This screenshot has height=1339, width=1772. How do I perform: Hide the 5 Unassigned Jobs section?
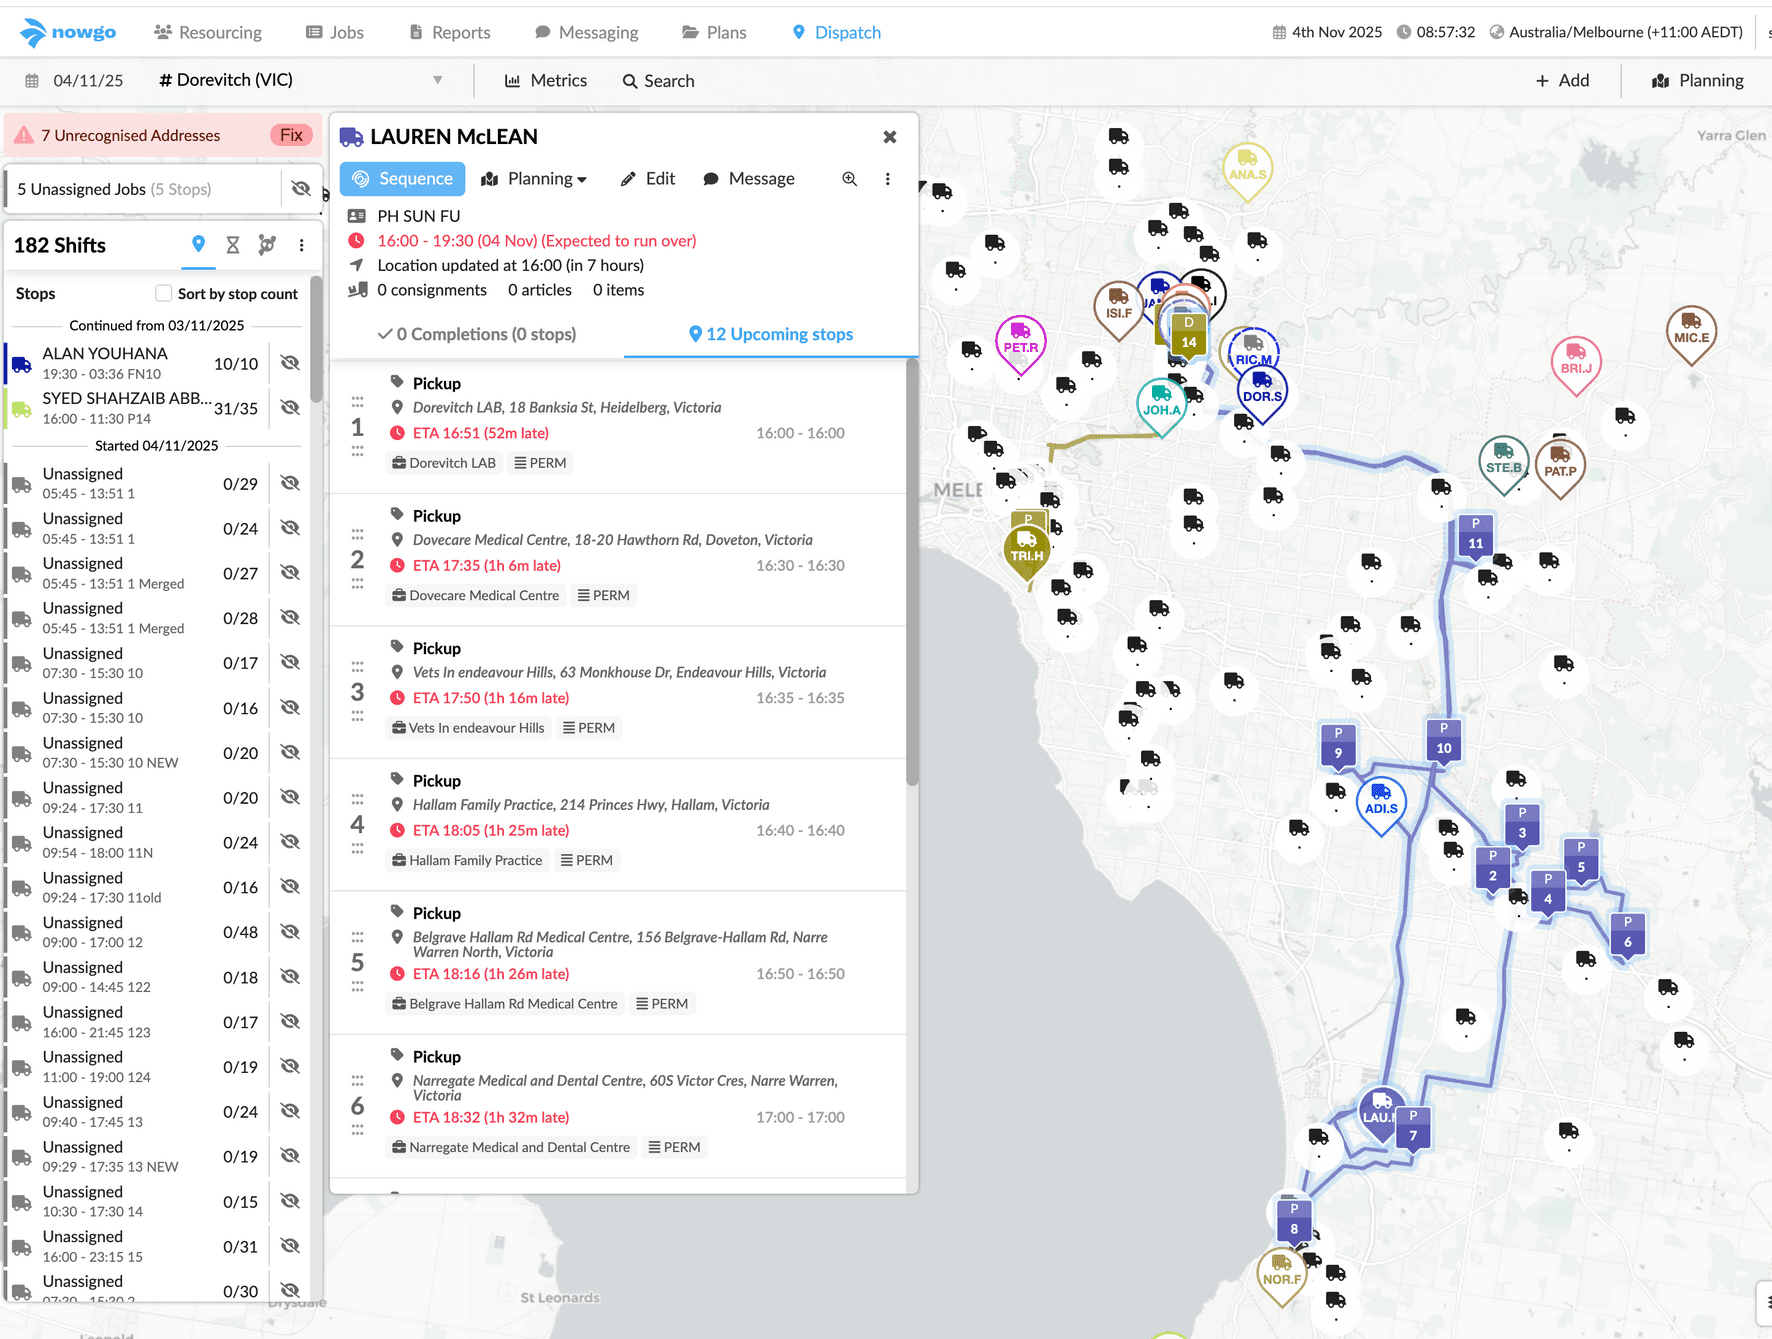point(301,189)
